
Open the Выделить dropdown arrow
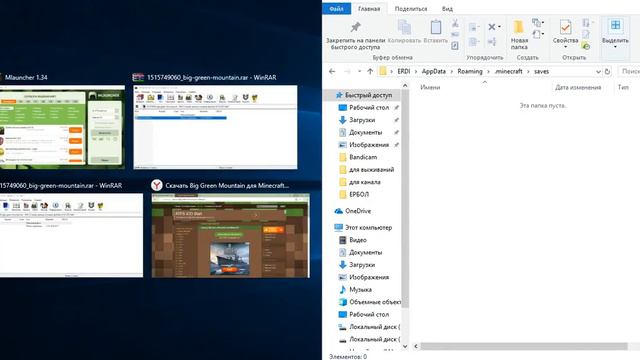(615, 47)
